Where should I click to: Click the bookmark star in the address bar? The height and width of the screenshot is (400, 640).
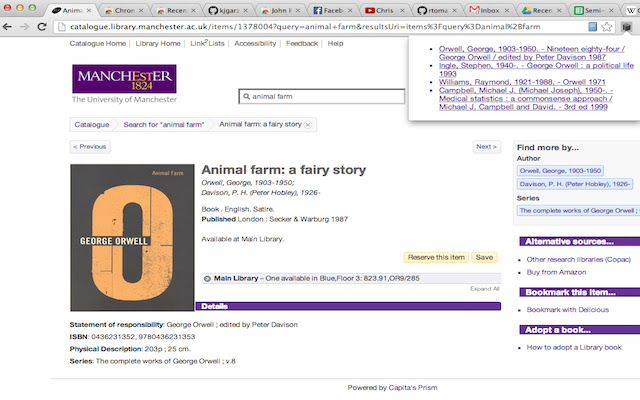tap(607, 27)
